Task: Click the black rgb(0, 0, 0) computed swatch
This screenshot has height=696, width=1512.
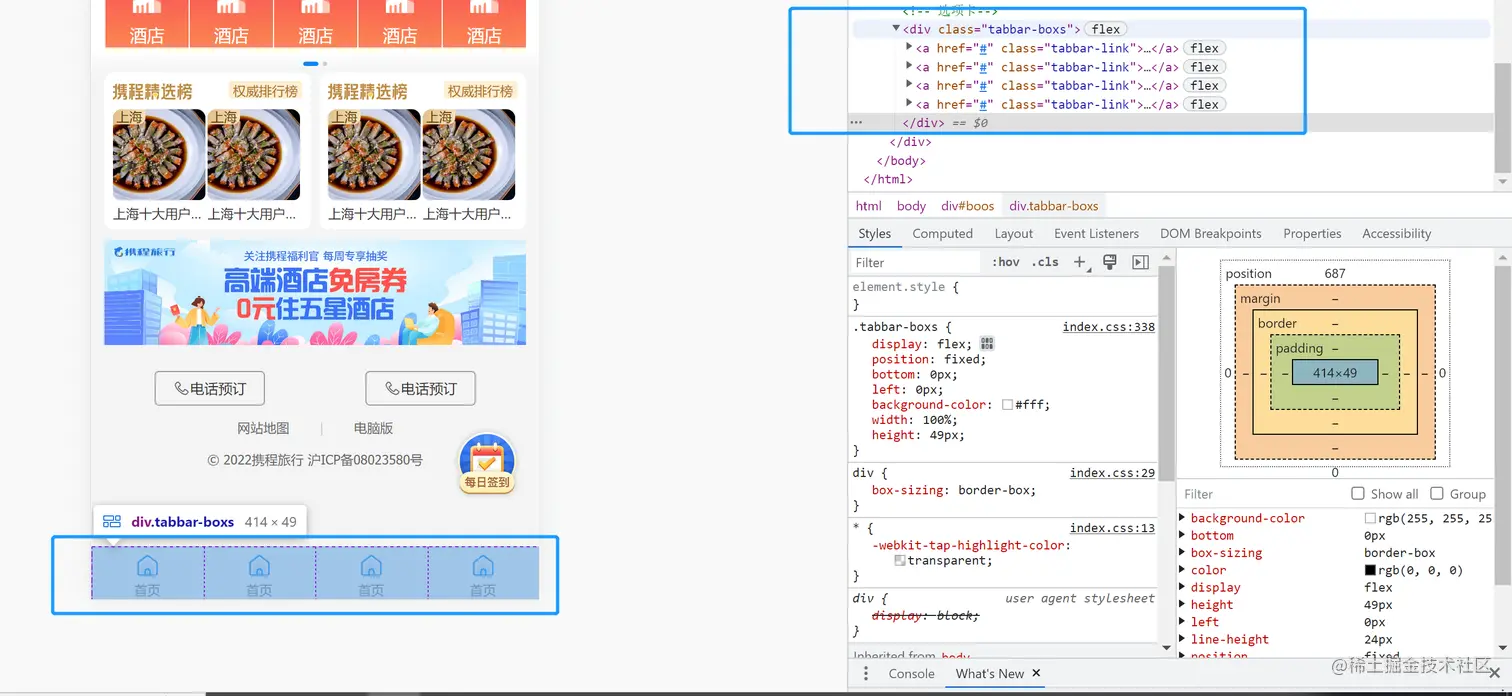Action: (1370, 570)
